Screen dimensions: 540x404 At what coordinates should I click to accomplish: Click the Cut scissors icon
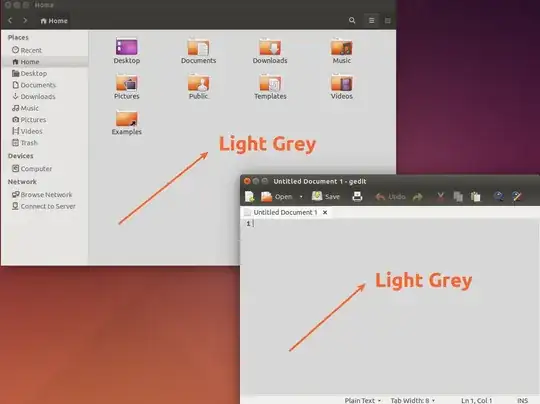coord(440,197)
